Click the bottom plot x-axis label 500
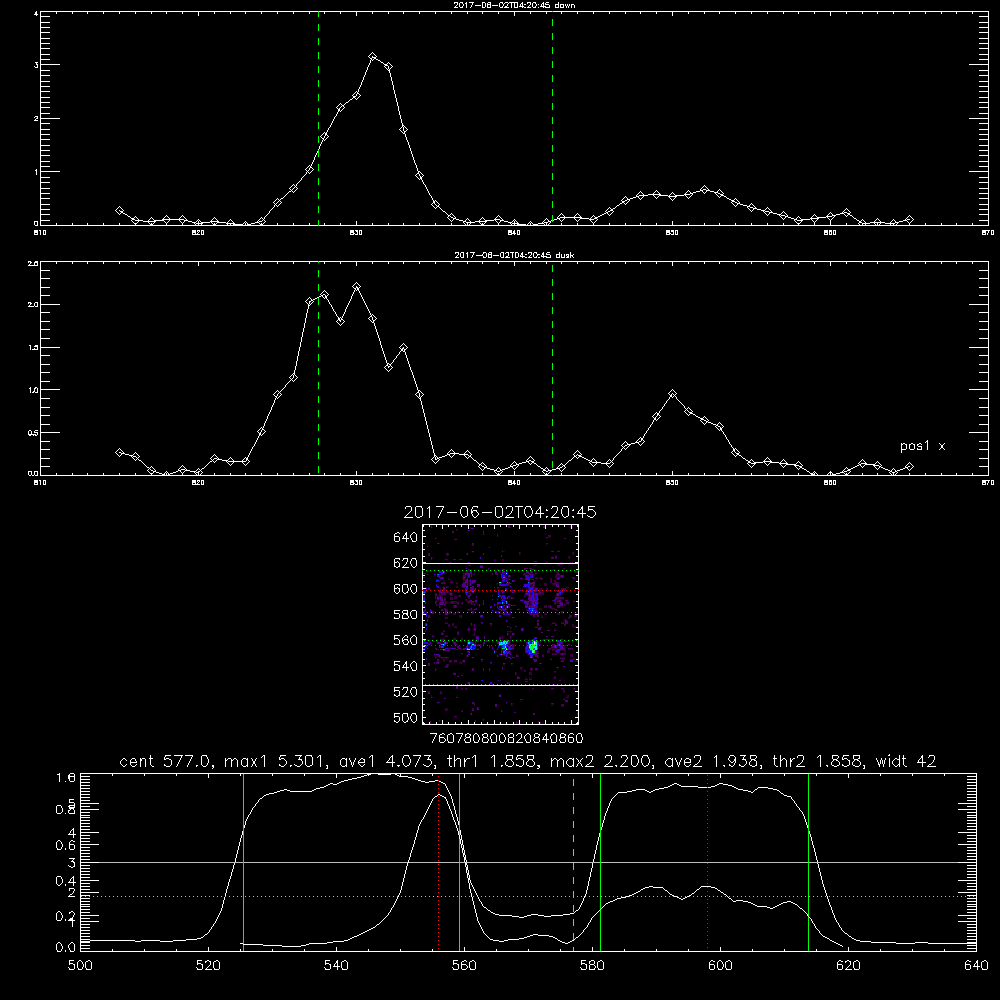 coord(80,966)
